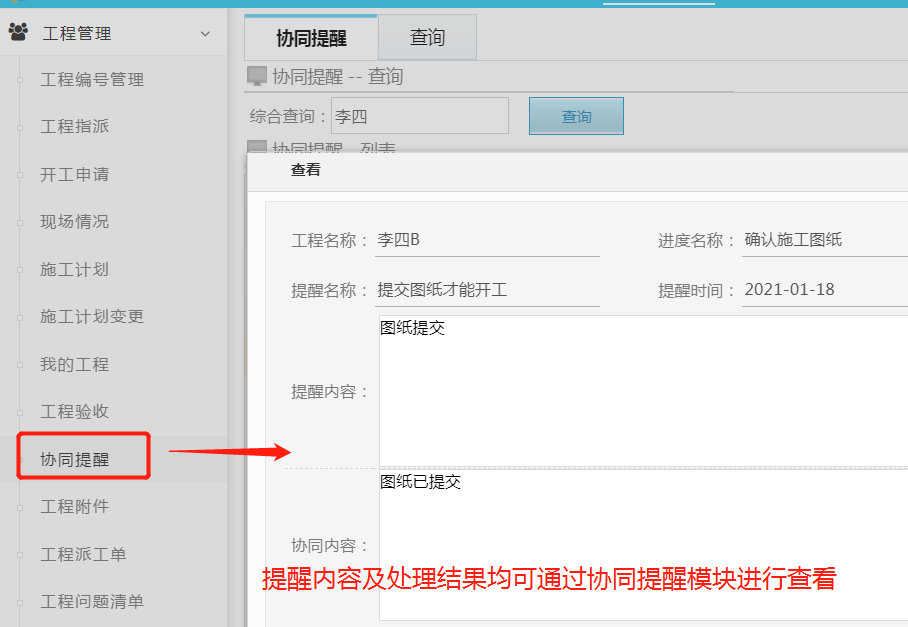
Task: Select 工程指派 menu item
Action: [74, 127]
